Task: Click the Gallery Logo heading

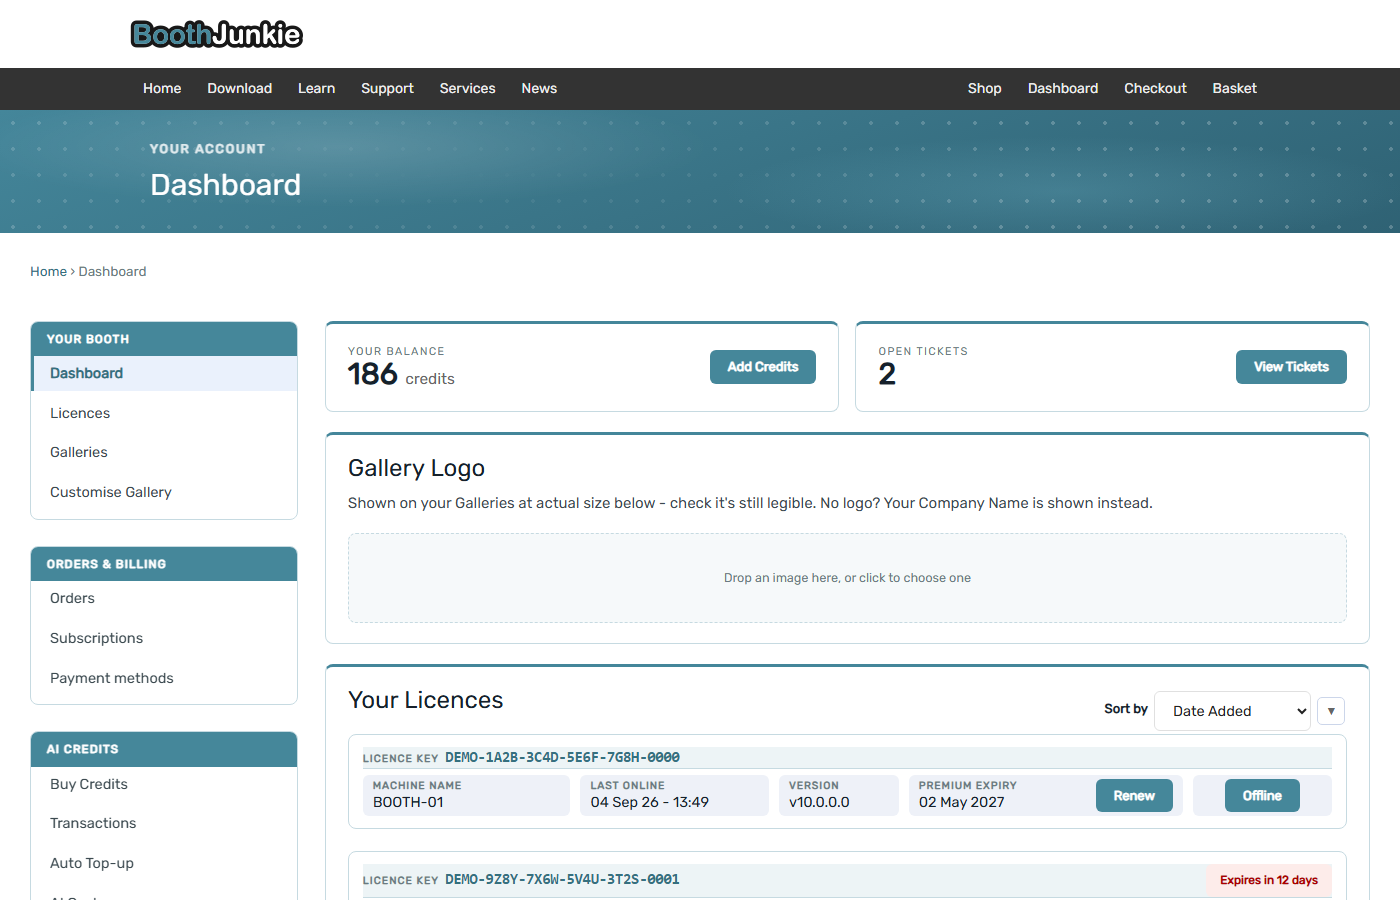Action: [416, 468]
